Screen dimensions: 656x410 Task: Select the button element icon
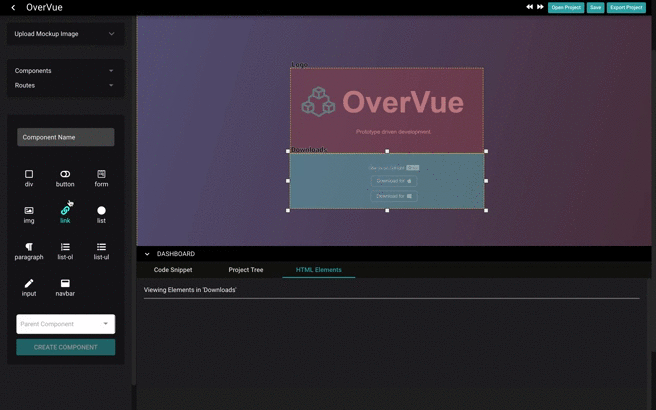(65, 174)
